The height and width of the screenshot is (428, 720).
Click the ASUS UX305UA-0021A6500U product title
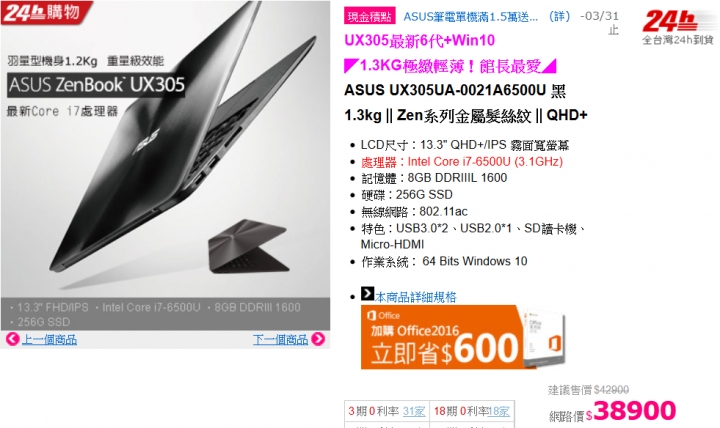(455, 90)
